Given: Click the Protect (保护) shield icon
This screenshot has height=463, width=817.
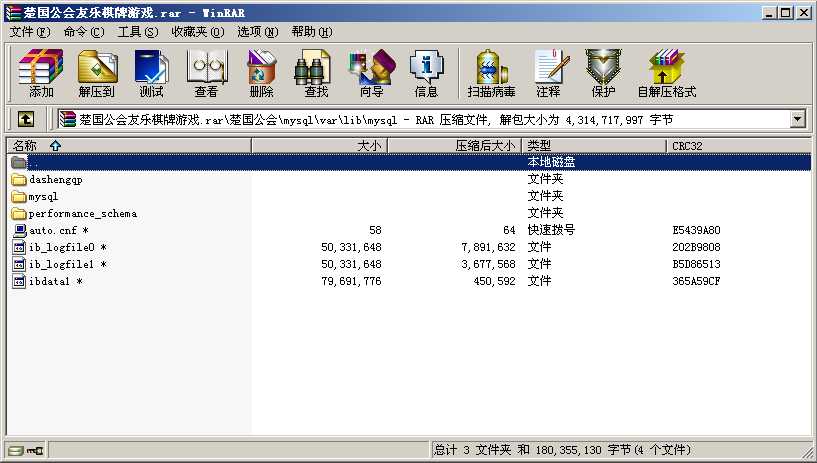Looking at the screenshot, I should click(x=603, y=73).
